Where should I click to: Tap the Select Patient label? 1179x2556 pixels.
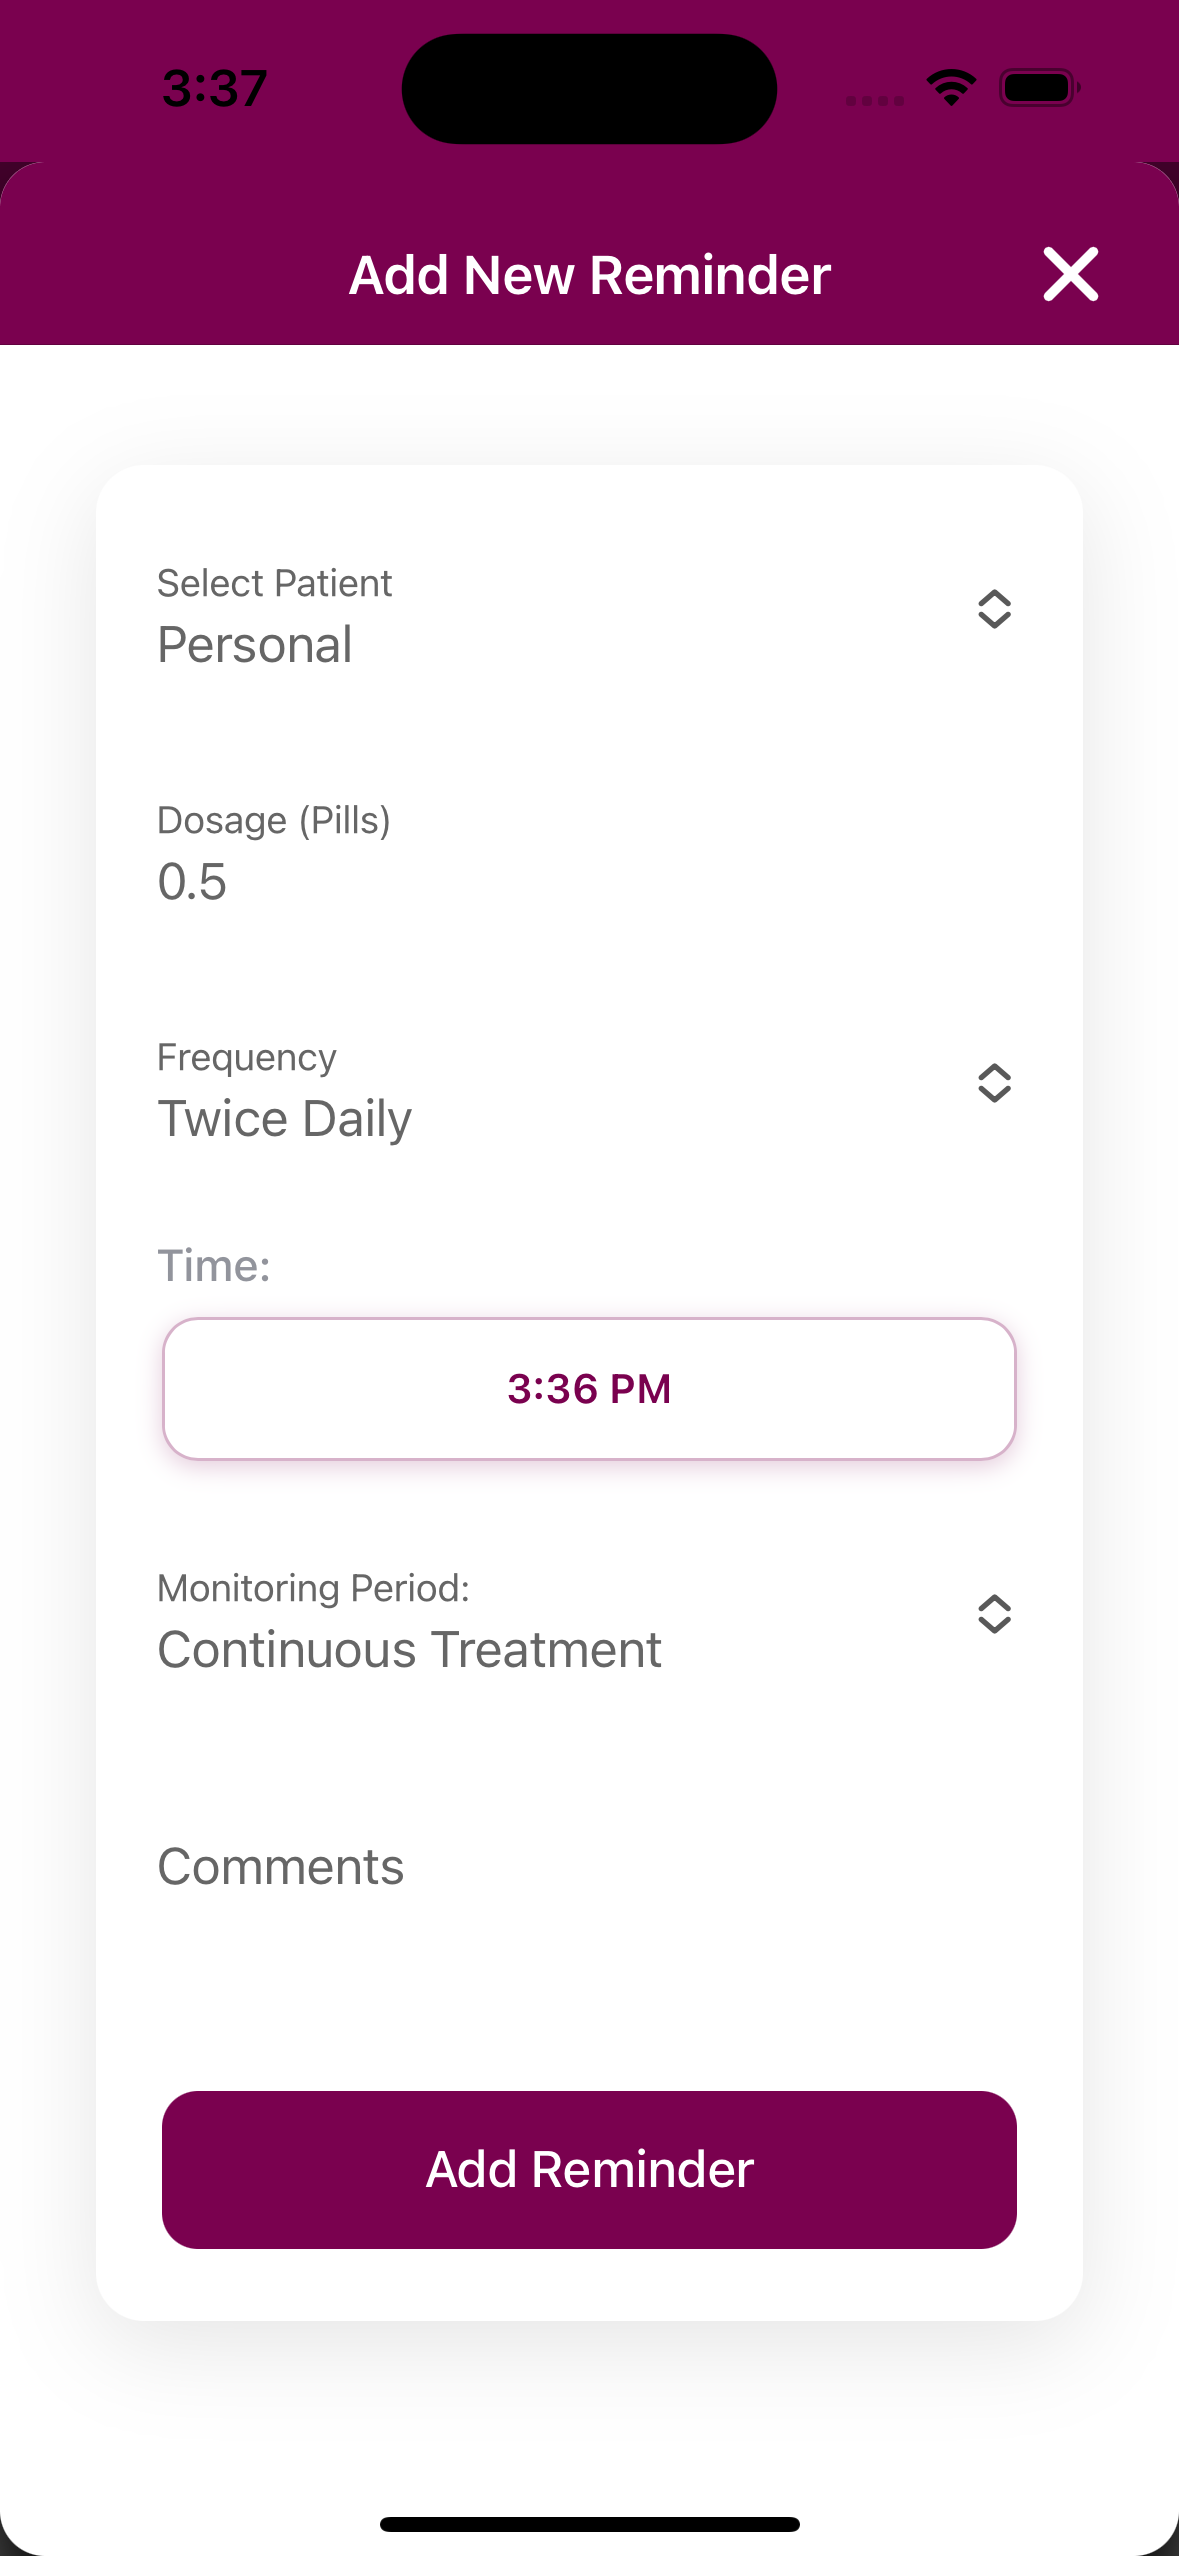click(275, 584)
